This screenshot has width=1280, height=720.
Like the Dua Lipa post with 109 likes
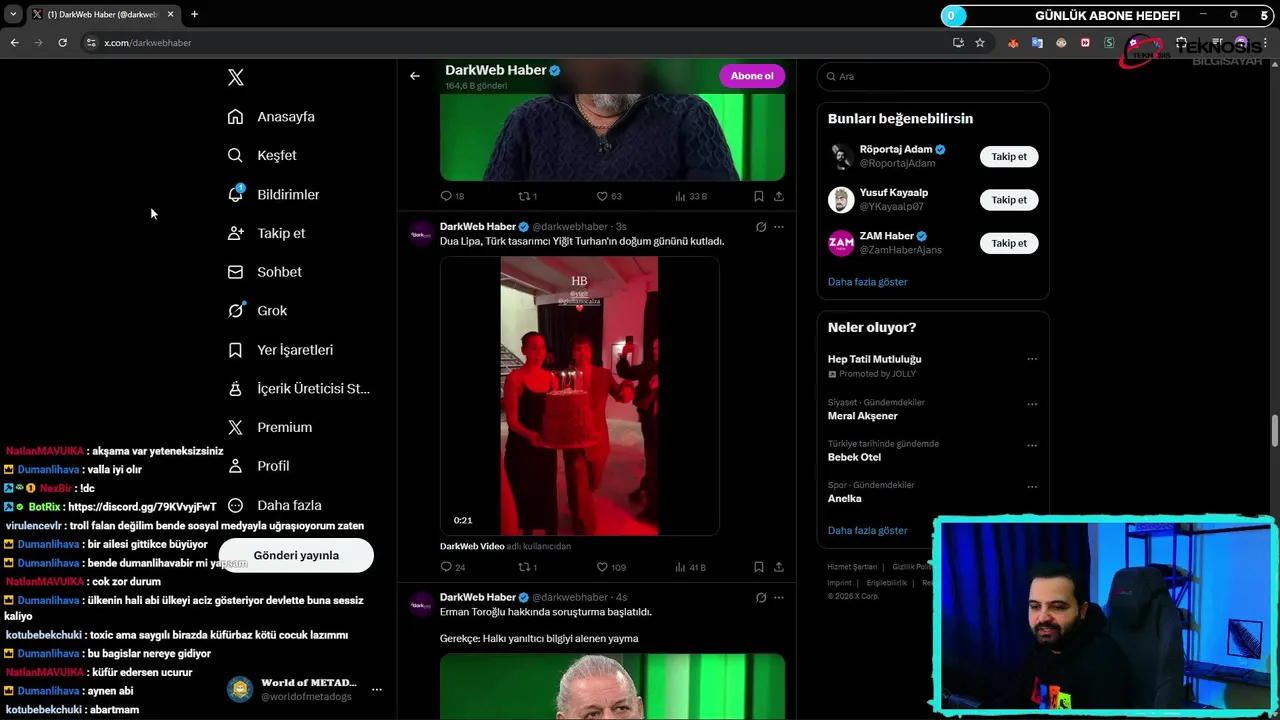pyautogui.click(x=610, y=567)
